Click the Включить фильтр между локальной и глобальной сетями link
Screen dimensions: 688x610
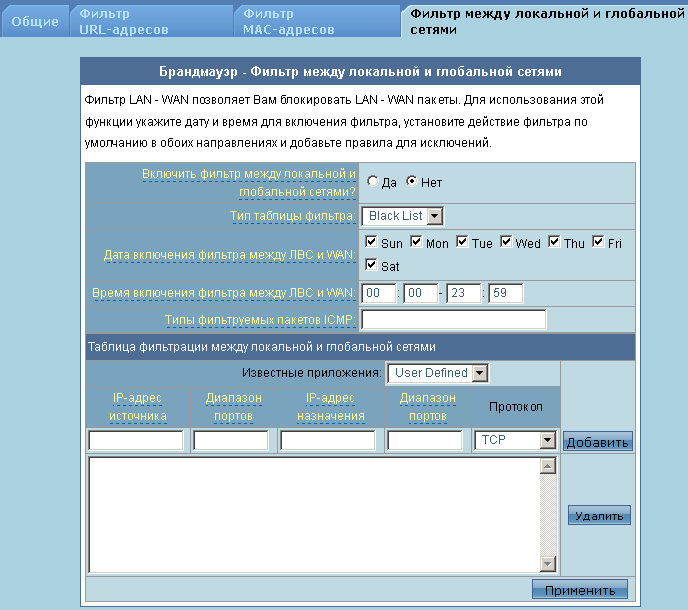249,183
